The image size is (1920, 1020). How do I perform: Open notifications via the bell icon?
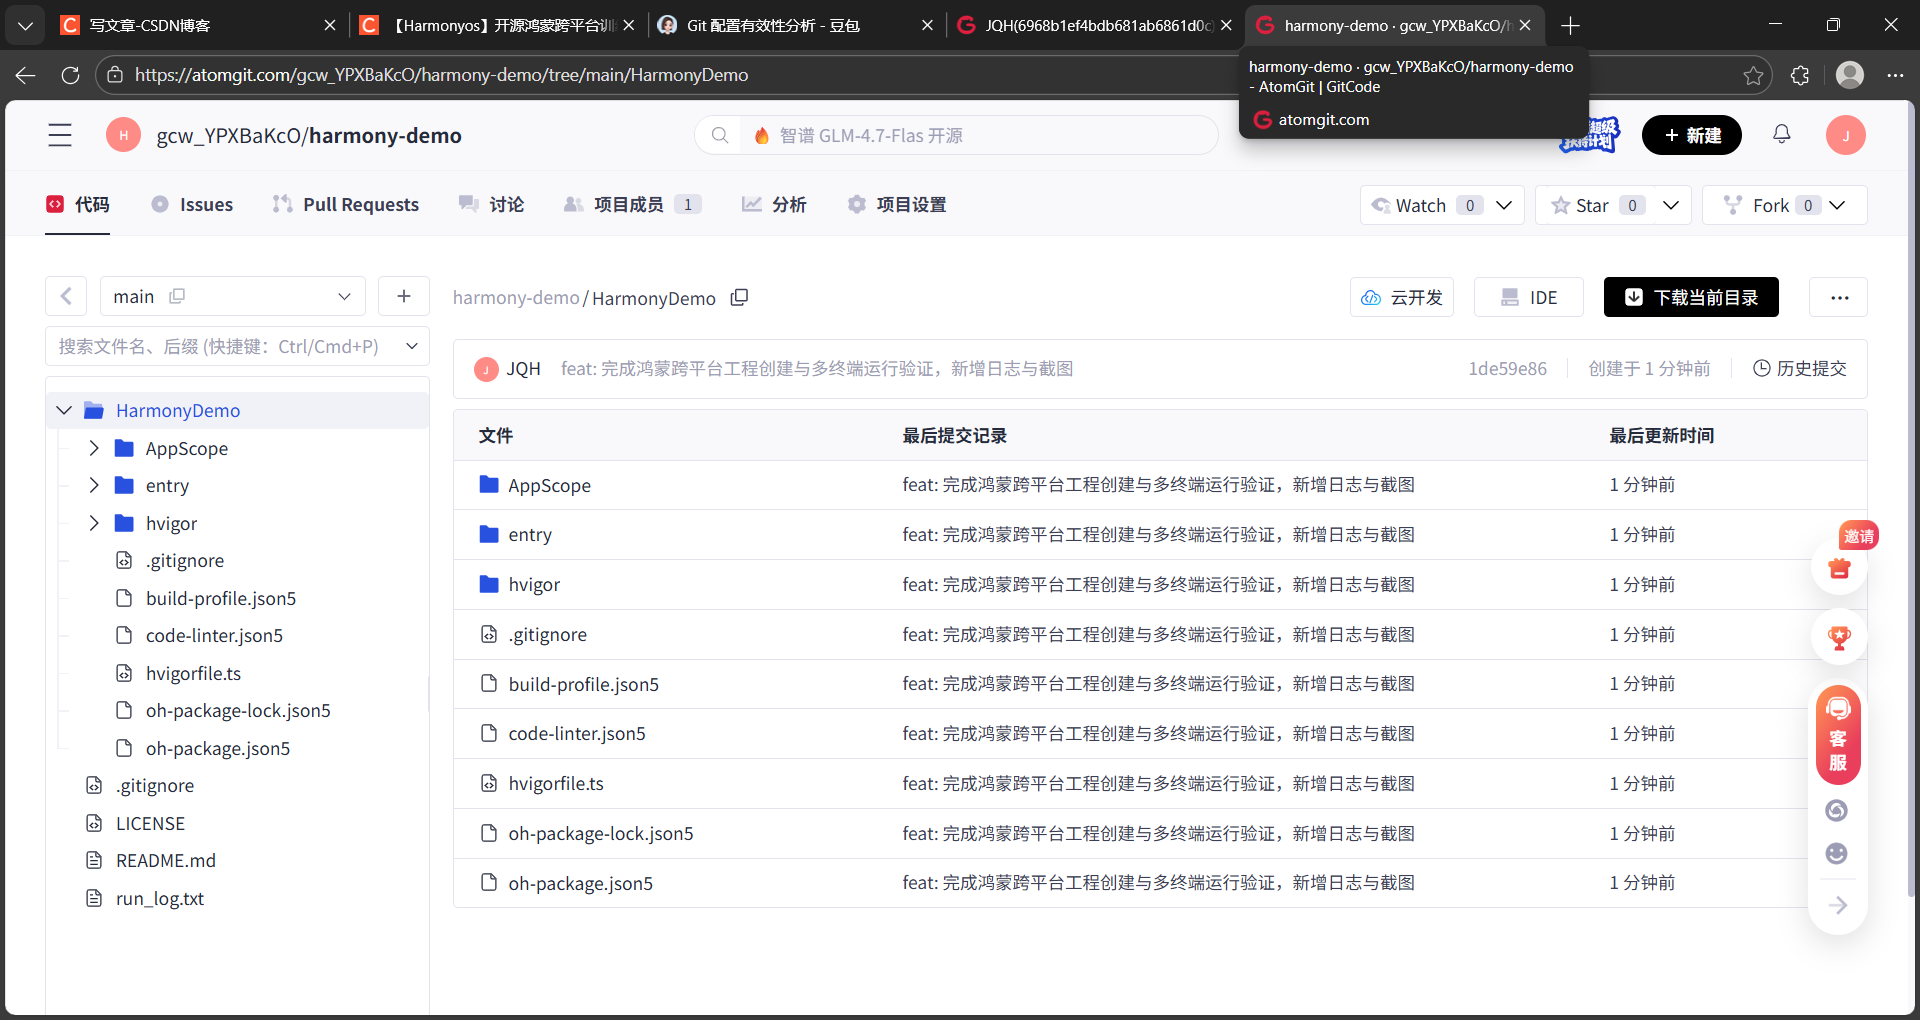(x=1782, y=135)
